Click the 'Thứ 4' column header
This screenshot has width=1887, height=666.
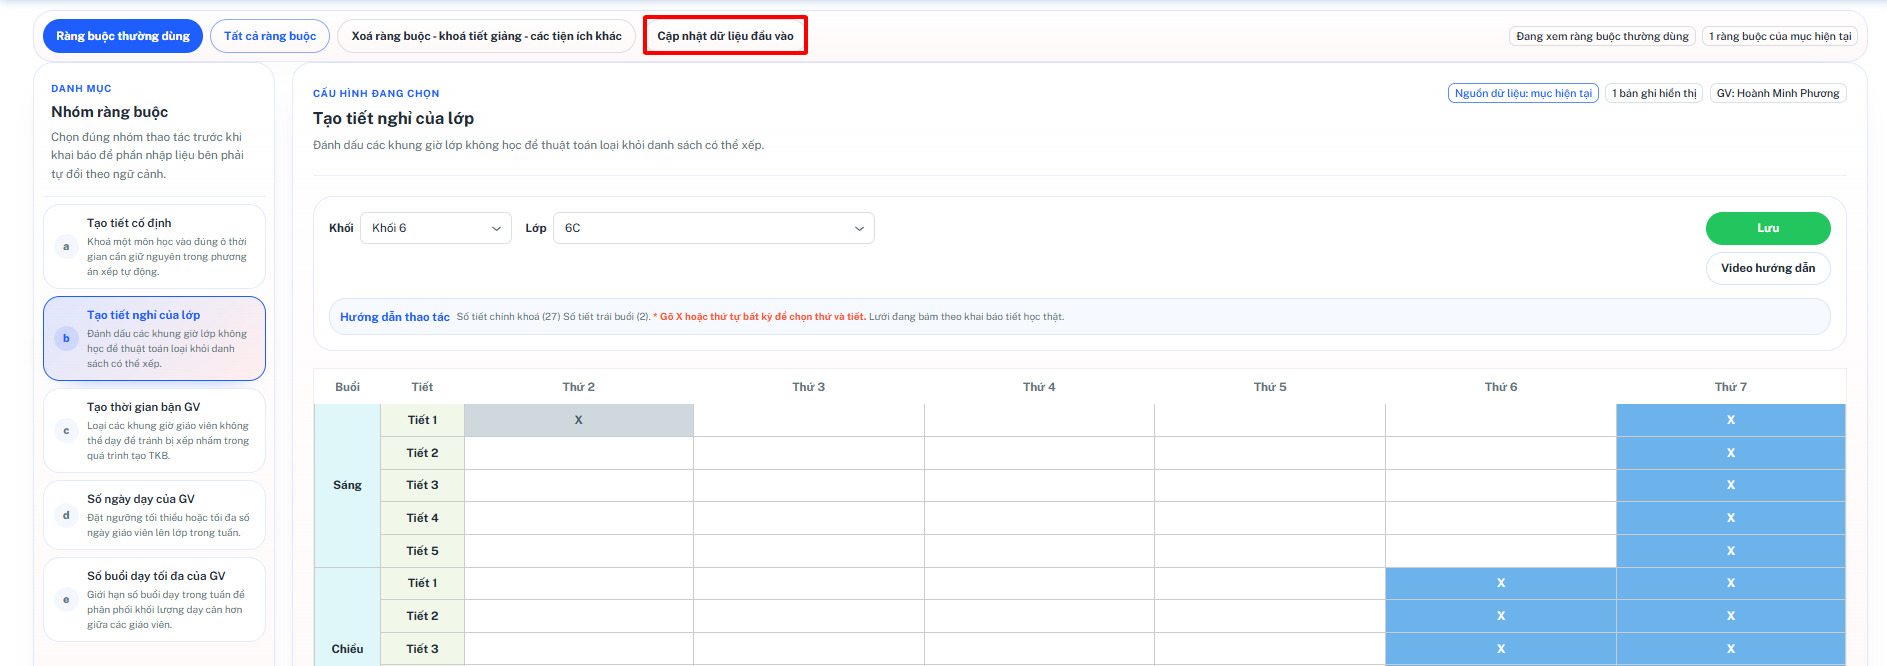(x=1039, y=387)
